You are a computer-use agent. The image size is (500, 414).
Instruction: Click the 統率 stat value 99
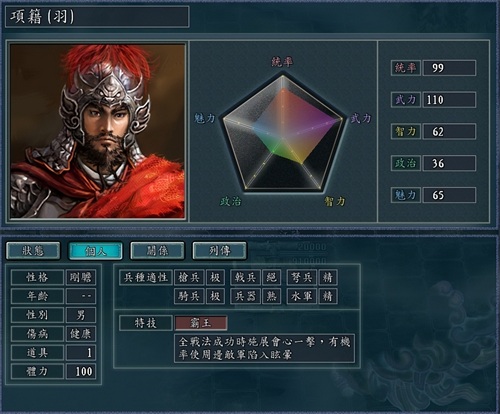[x=449, y=68]
